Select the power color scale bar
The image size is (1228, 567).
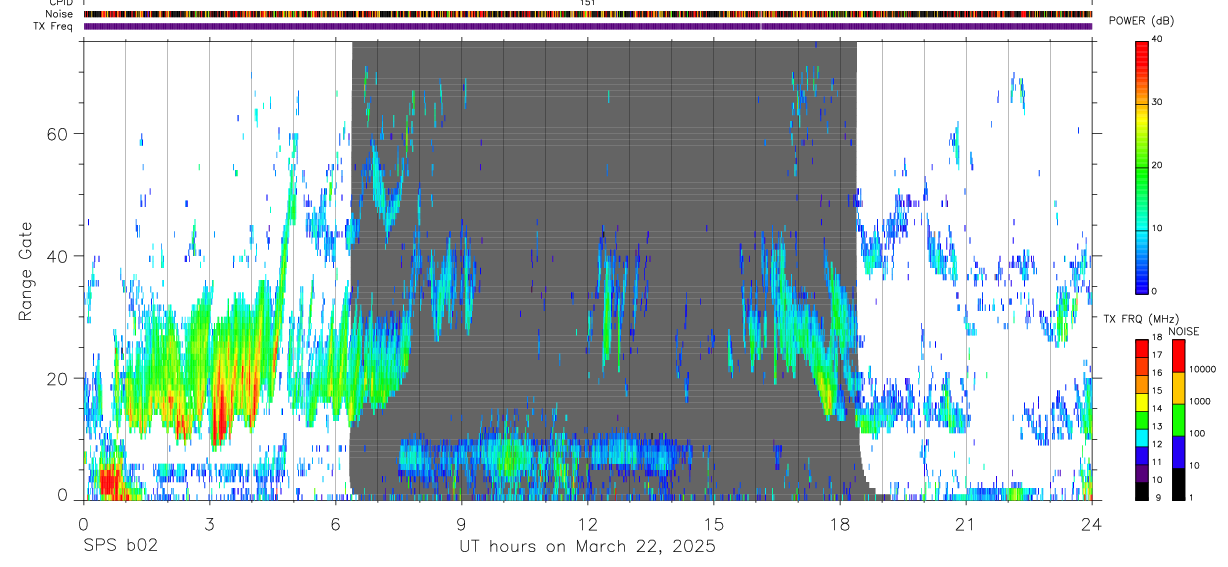click(x=1142, y=166)
